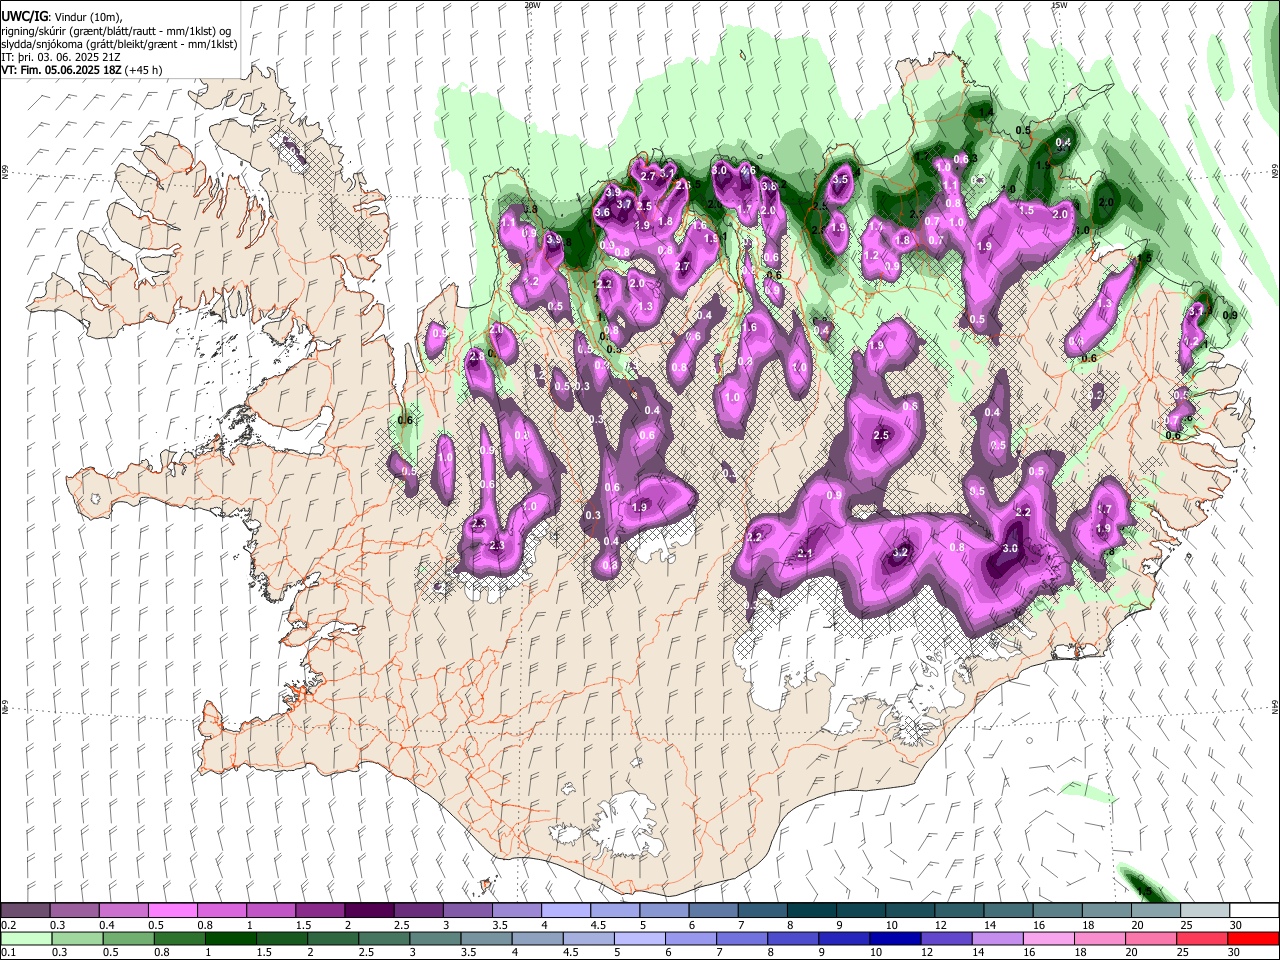This screenshot has height=960, width=1280.
Task: Select the bright pink top-scale swatch between 0.5 and 0.8
Action: point(172,910)
